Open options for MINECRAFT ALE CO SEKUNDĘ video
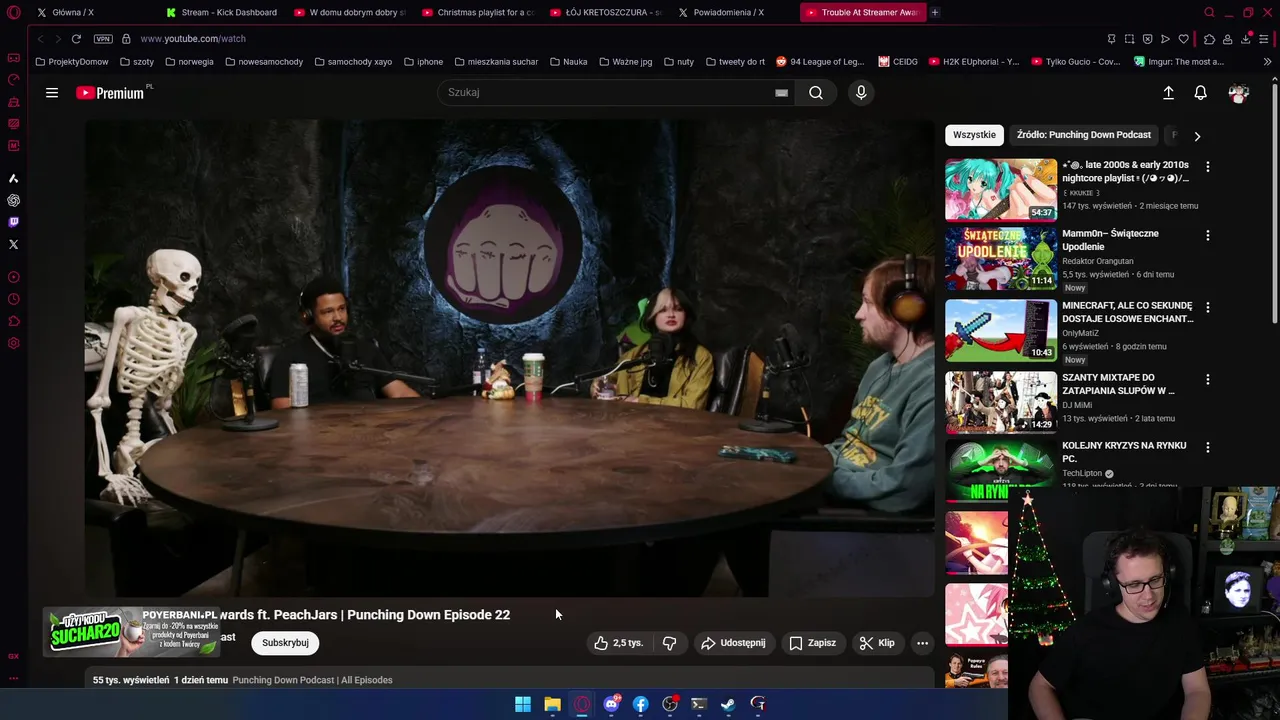The height and width of the screenshot is (720, 1280). pos(1207,308)
